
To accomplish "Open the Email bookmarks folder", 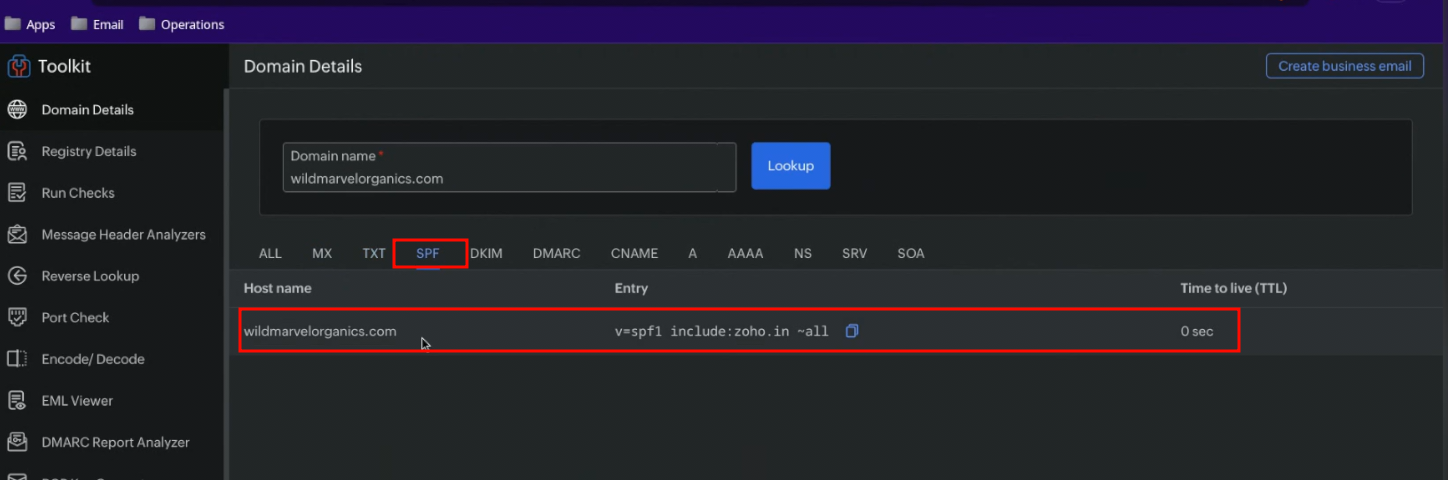I will [x=97, y=24].
